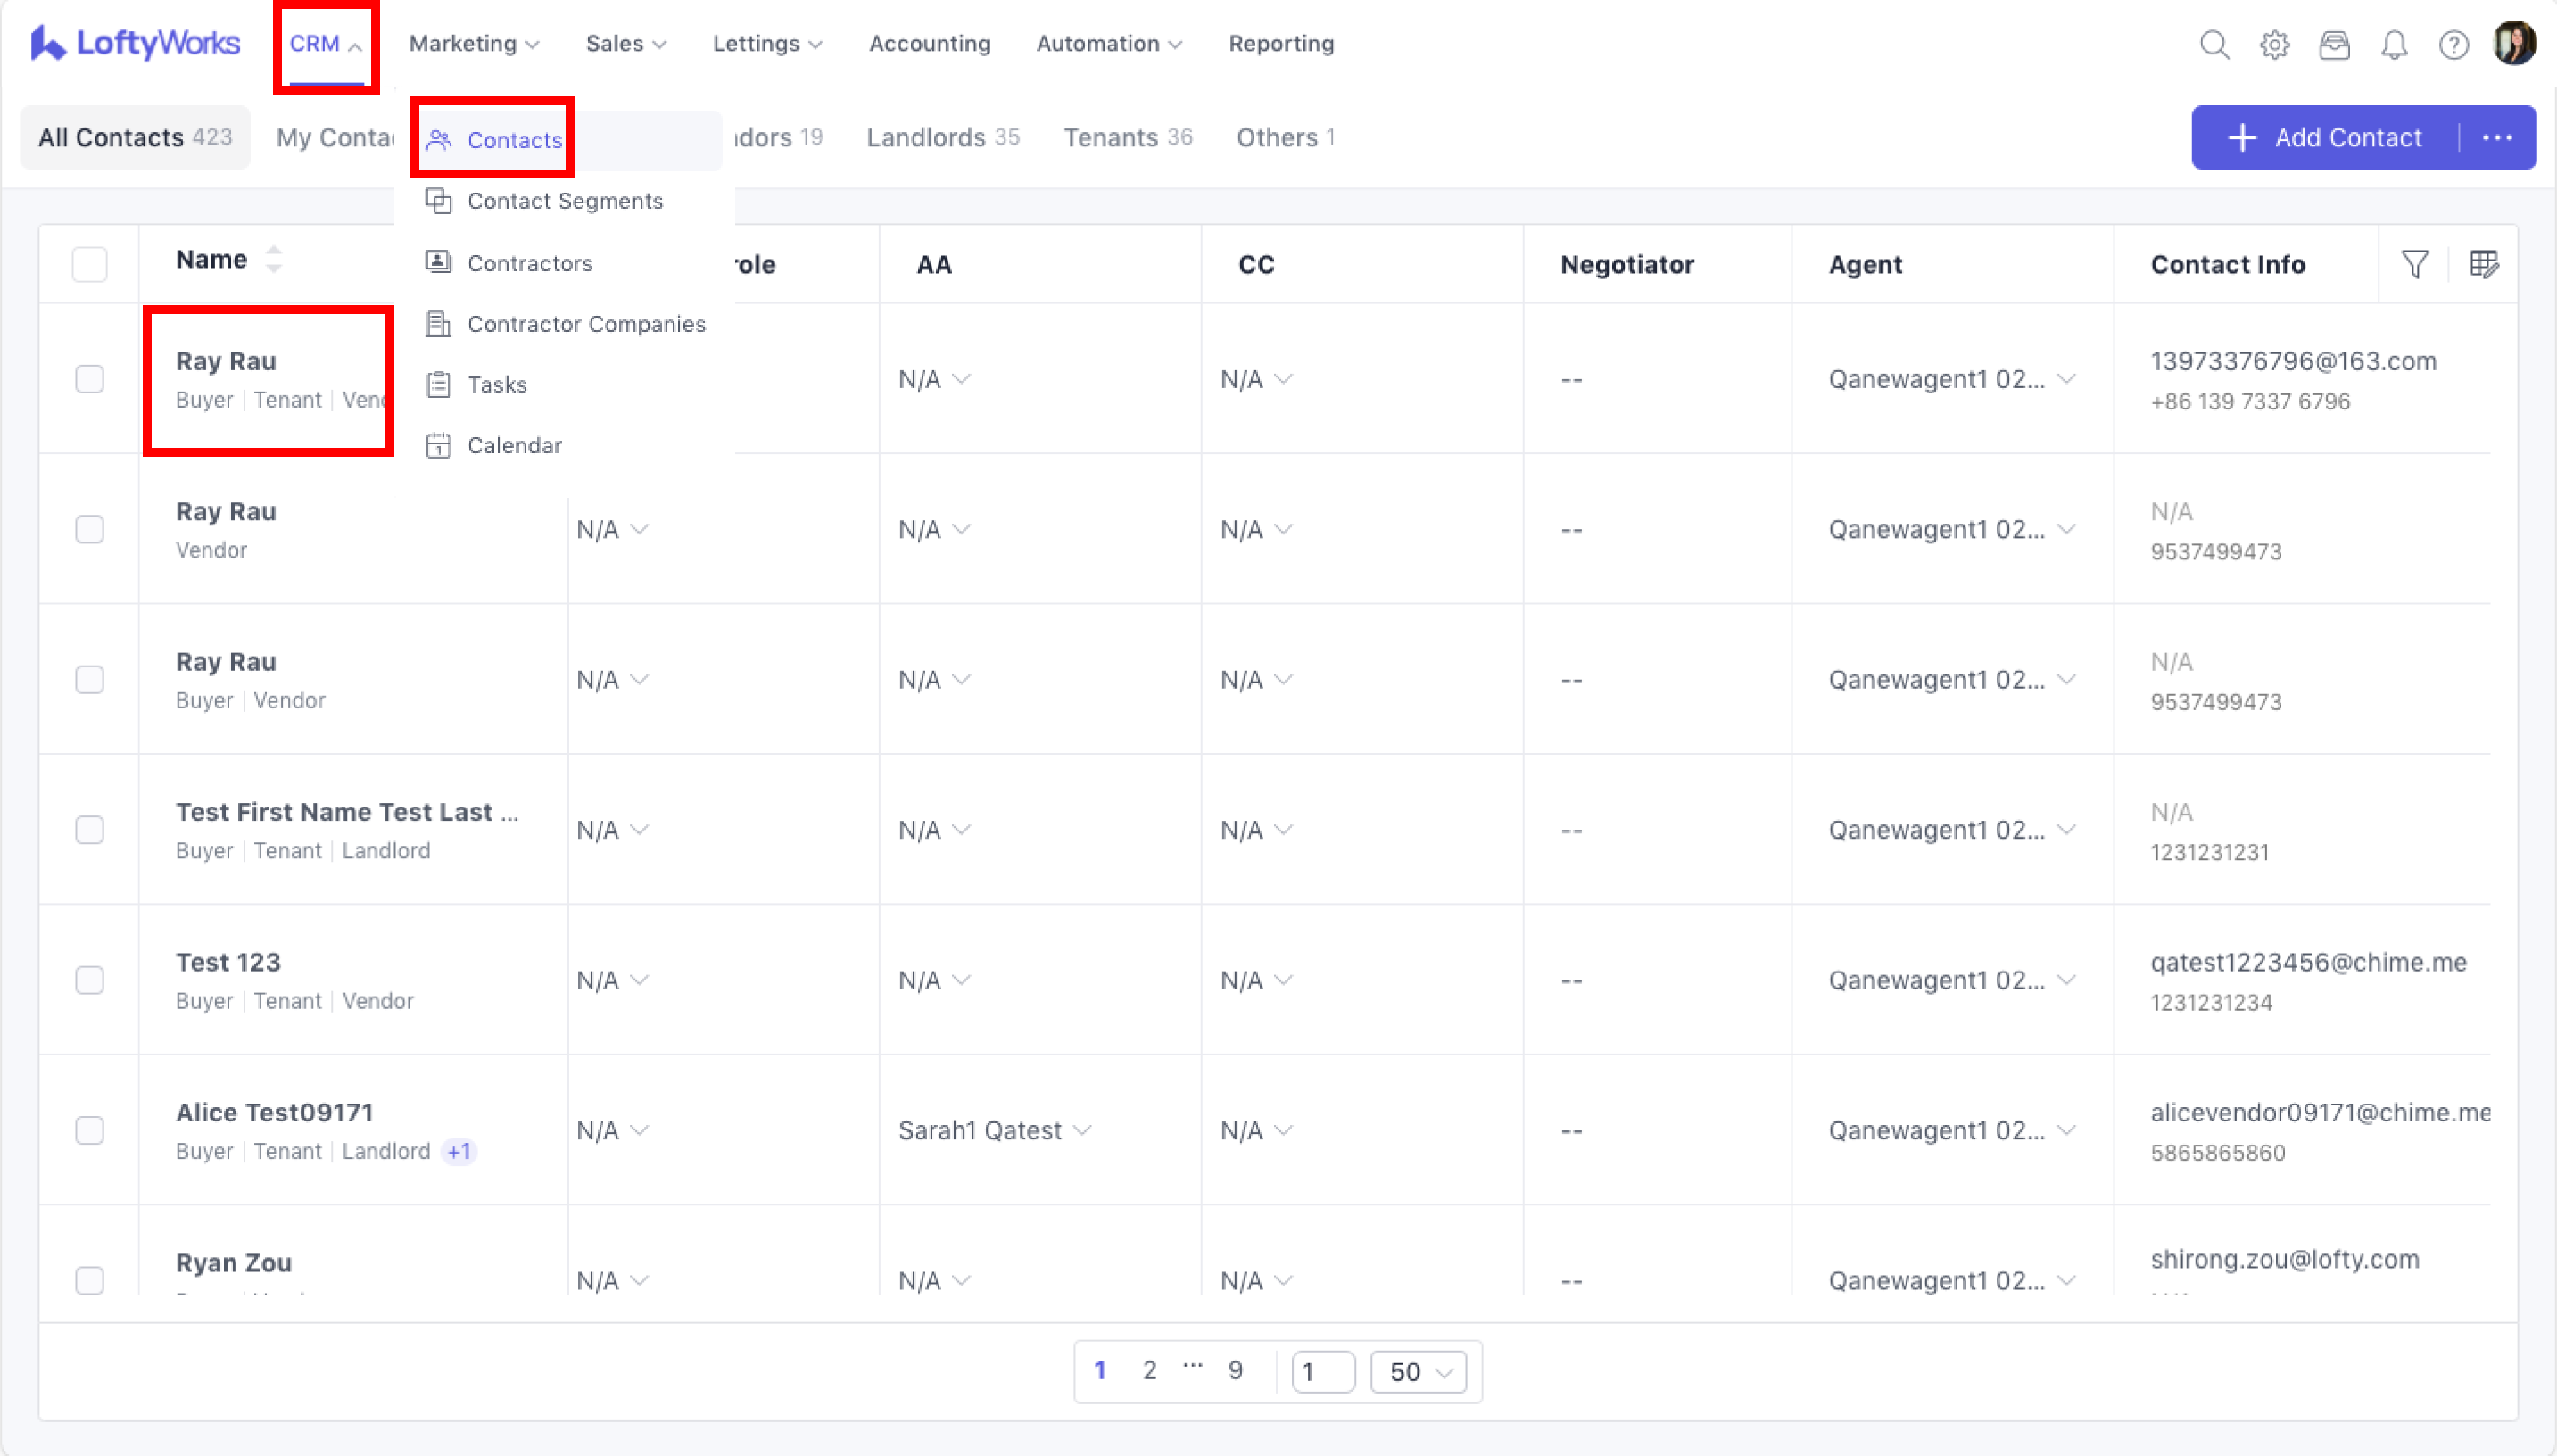
Task: Check the Test 123 row checkbox
Action: click(89, 980)
